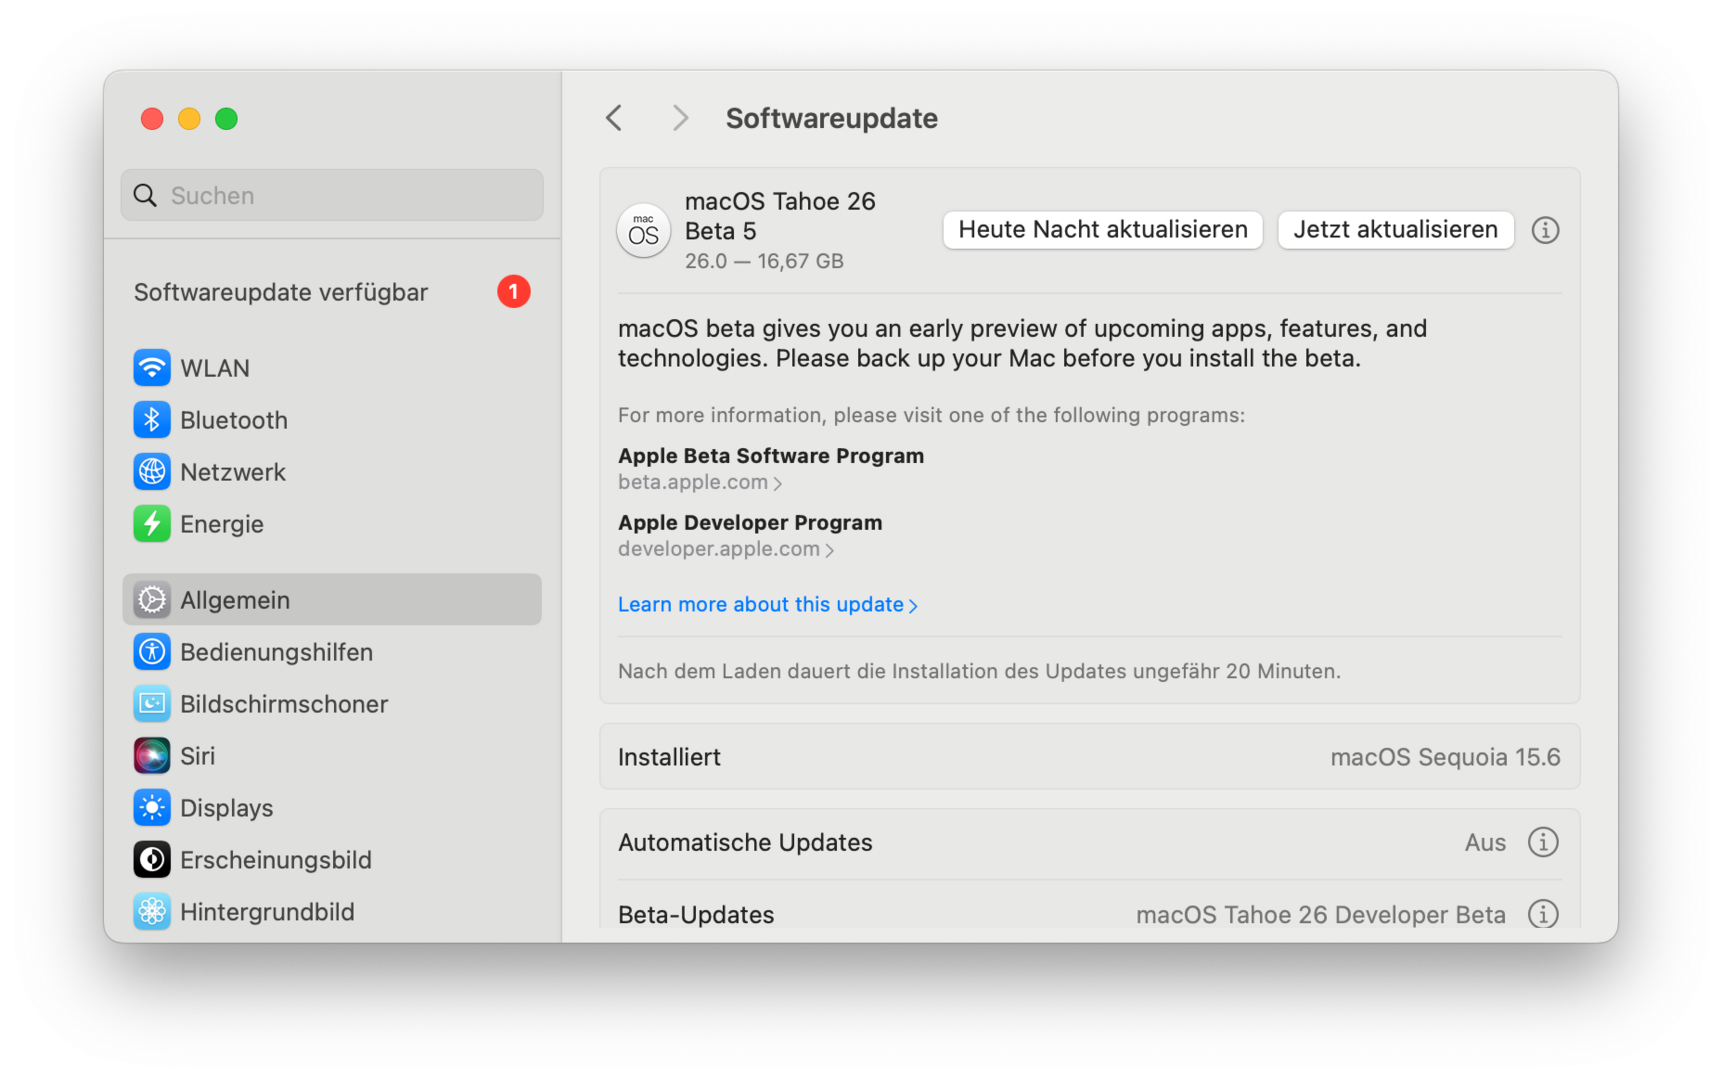This screenshot has height=1080, width=1722.
Task: Click the red notification badge
Action: [x=514, y=292]
